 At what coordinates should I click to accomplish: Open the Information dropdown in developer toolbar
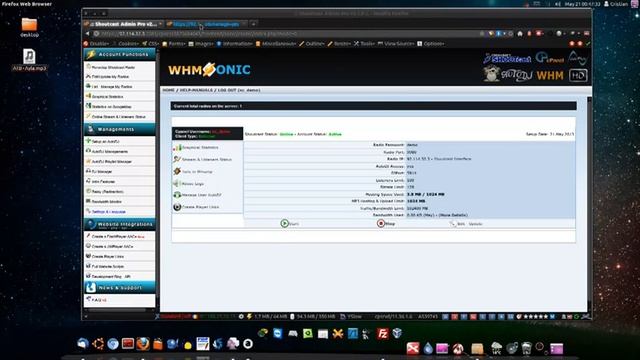[234, 44]
